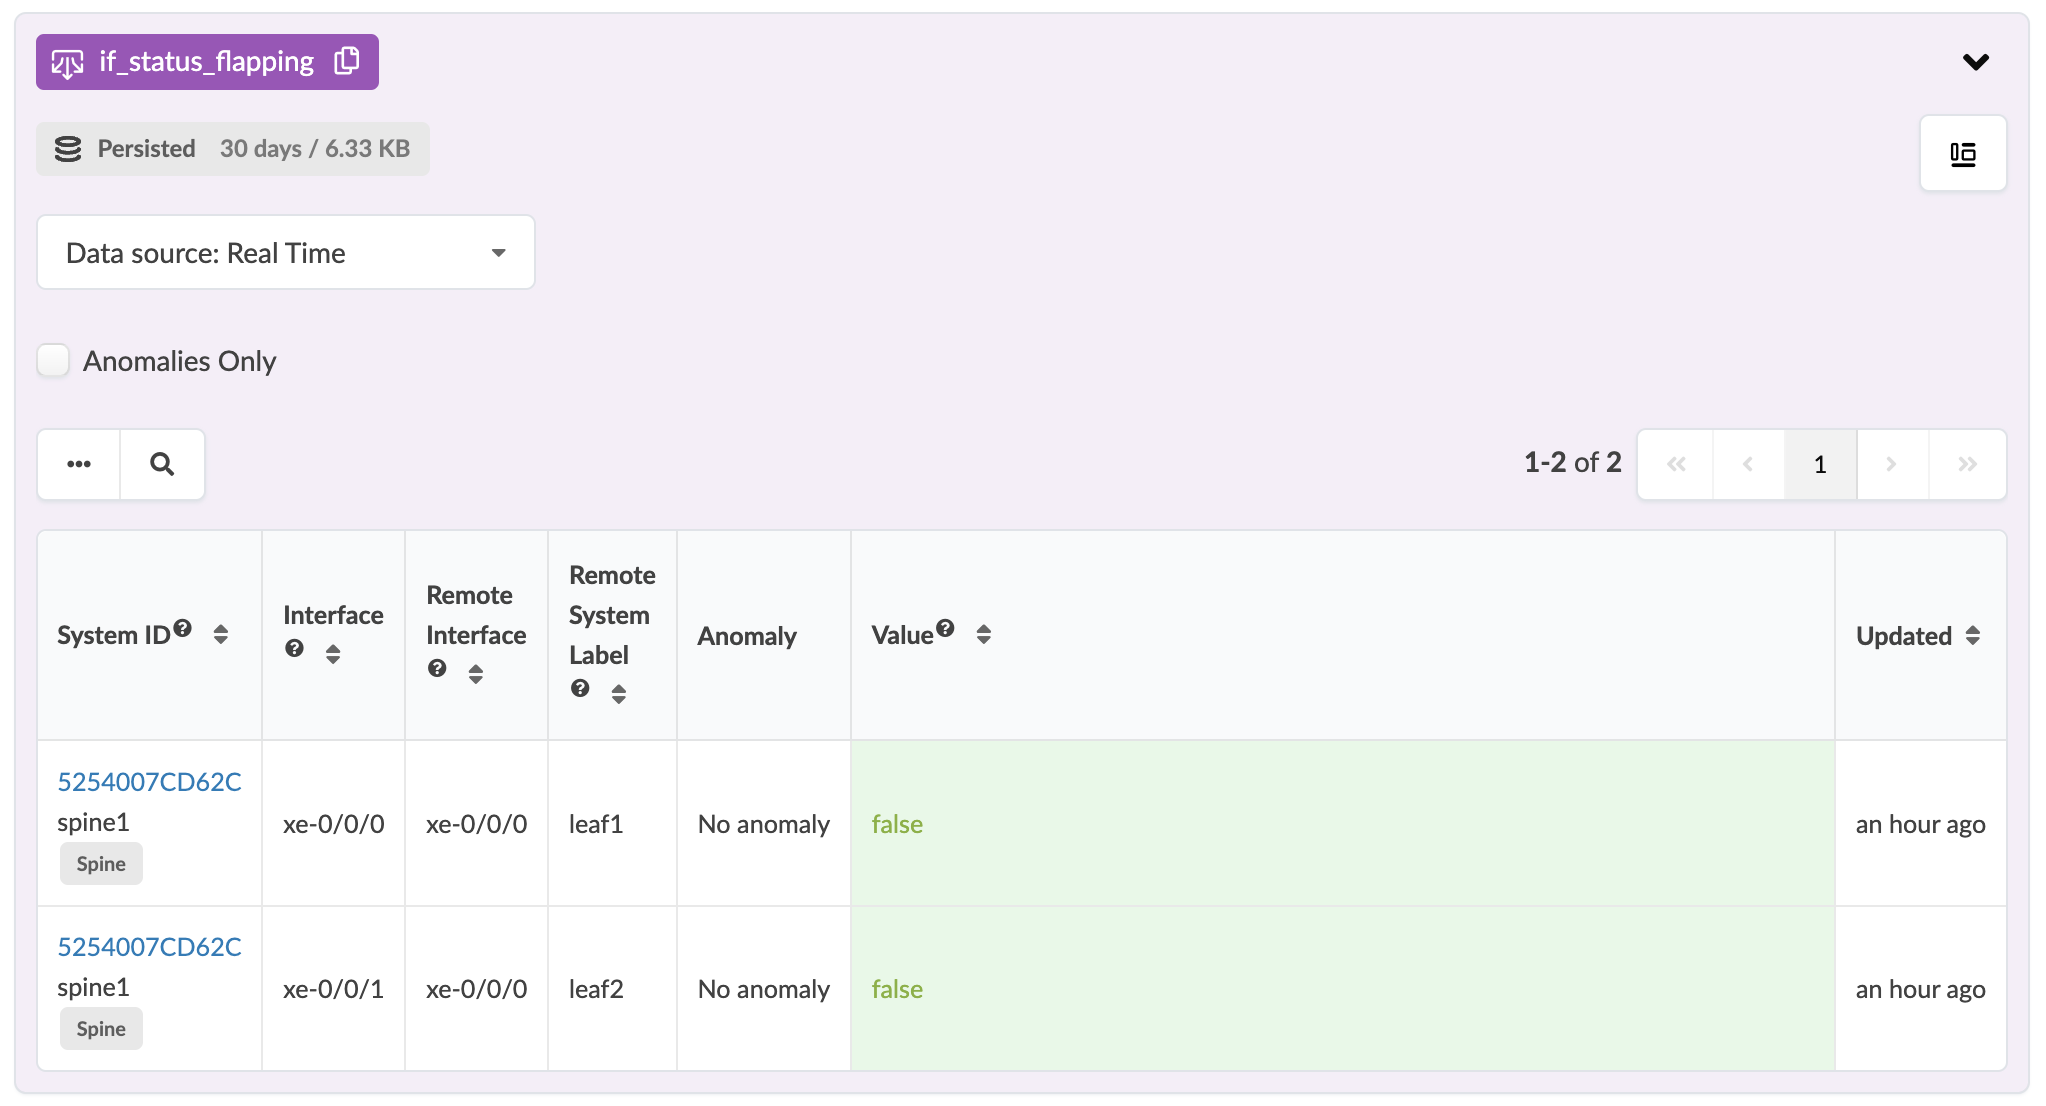Sort by Remote System Label column
Screen dimensions: 2046x1106
(x=619, y=693)
